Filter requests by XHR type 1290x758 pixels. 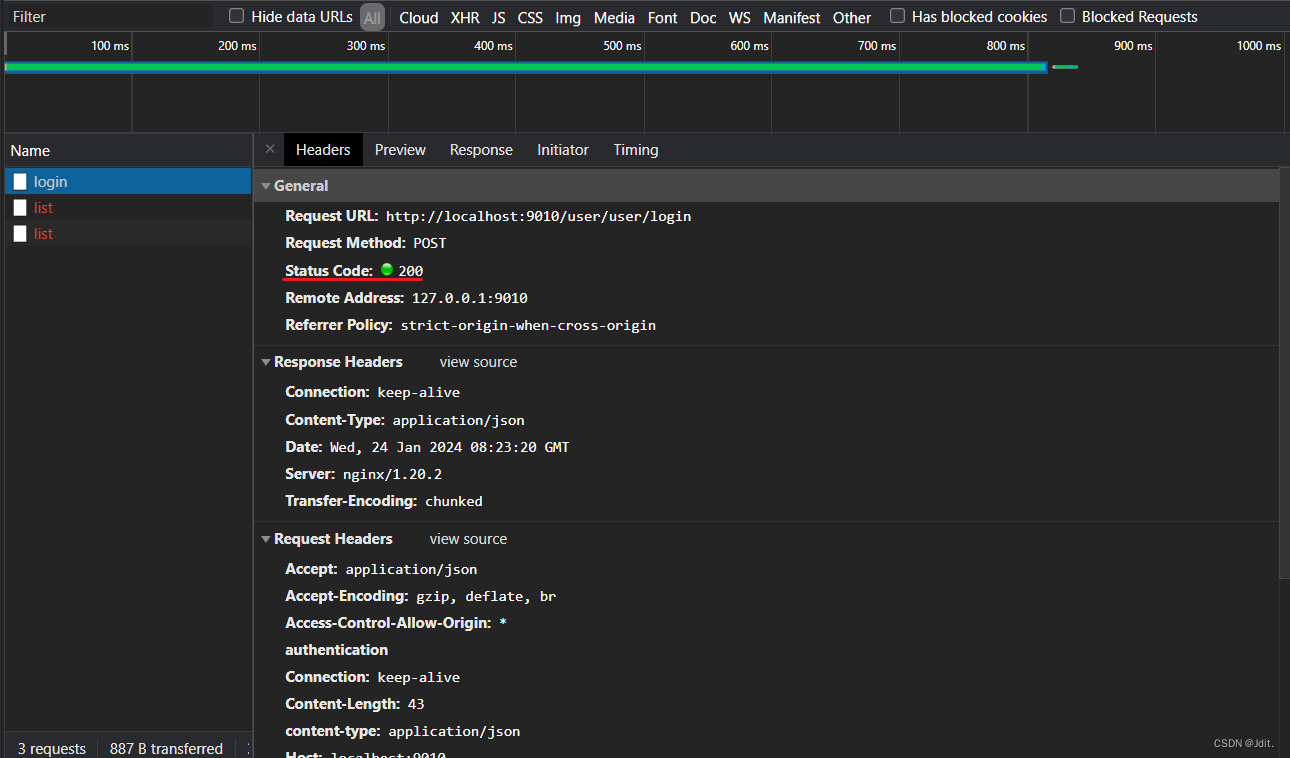pos(465,17)
